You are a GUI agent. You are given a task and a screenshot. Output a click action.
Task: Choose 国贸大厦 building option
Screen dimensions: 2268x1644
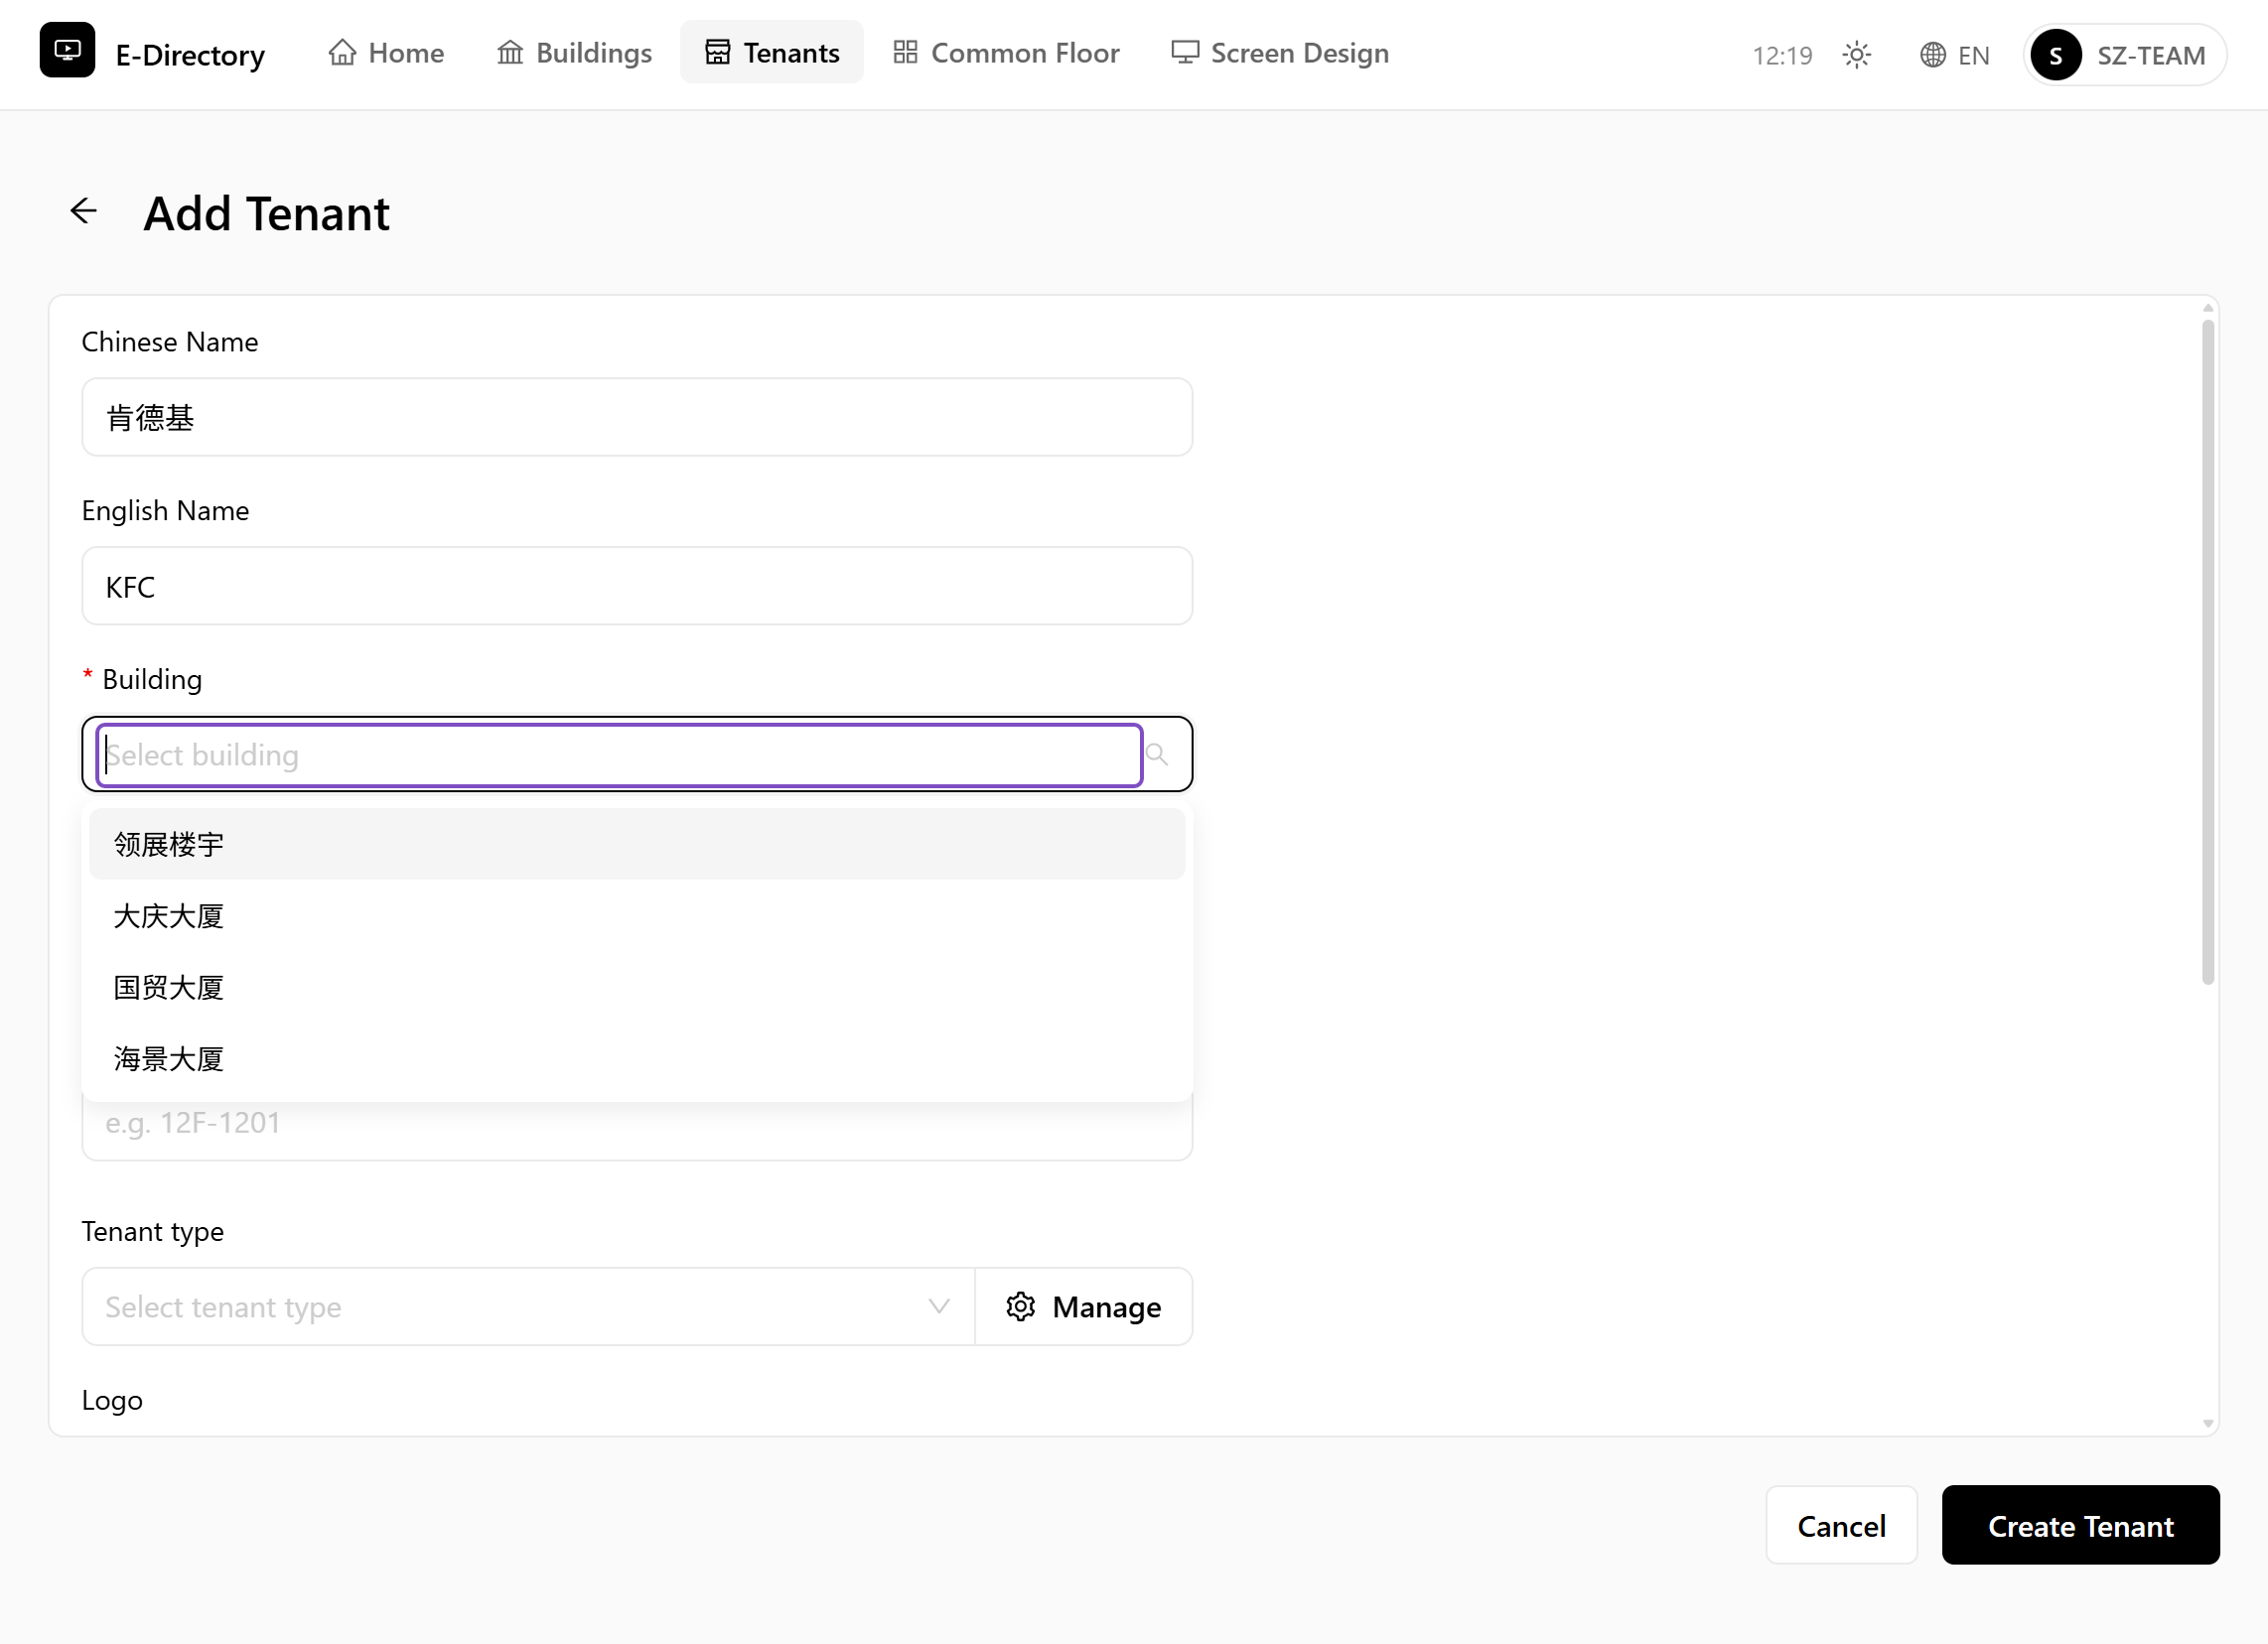637,988
